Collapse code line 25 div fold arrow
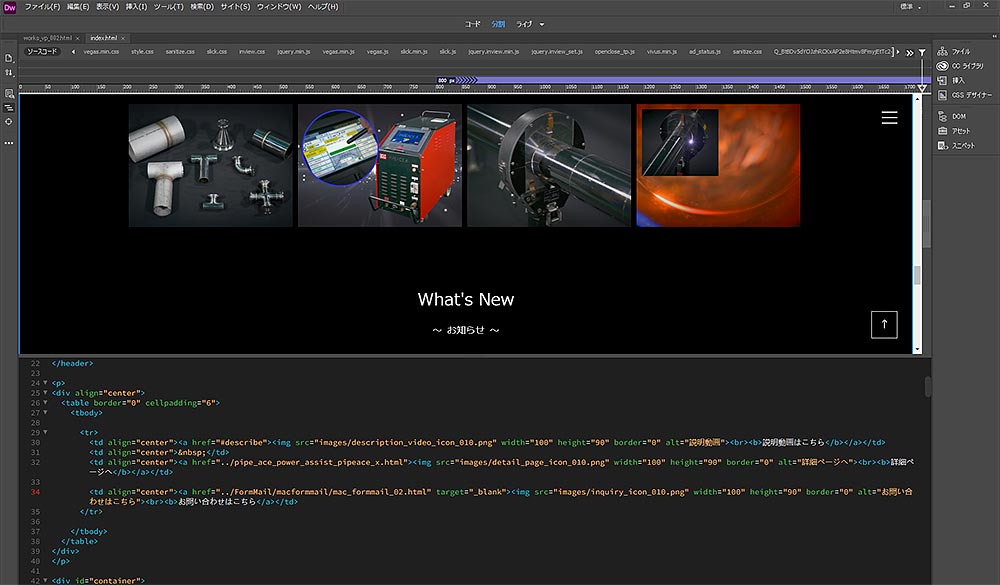1000x585 pixels. tap(45, 393)
